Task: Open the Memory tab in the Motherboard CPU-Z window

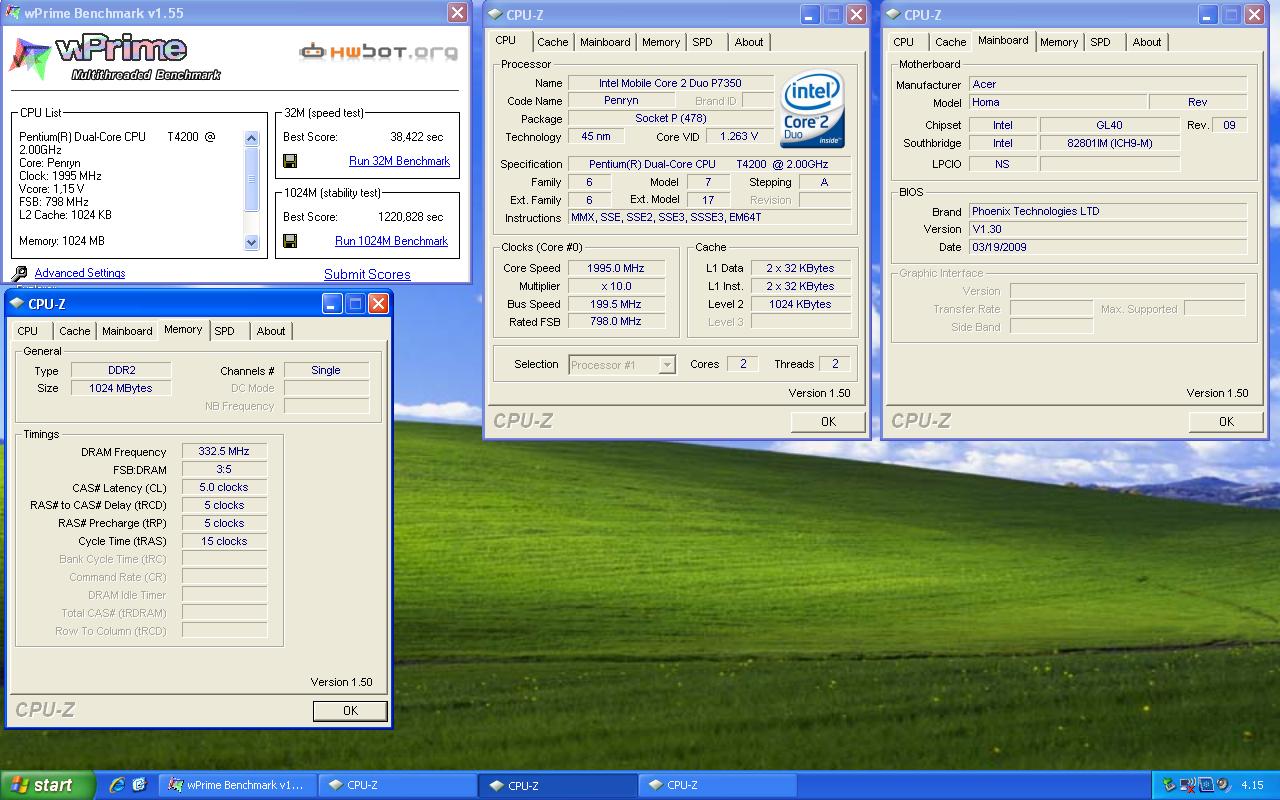Action: pos(1059,42)
